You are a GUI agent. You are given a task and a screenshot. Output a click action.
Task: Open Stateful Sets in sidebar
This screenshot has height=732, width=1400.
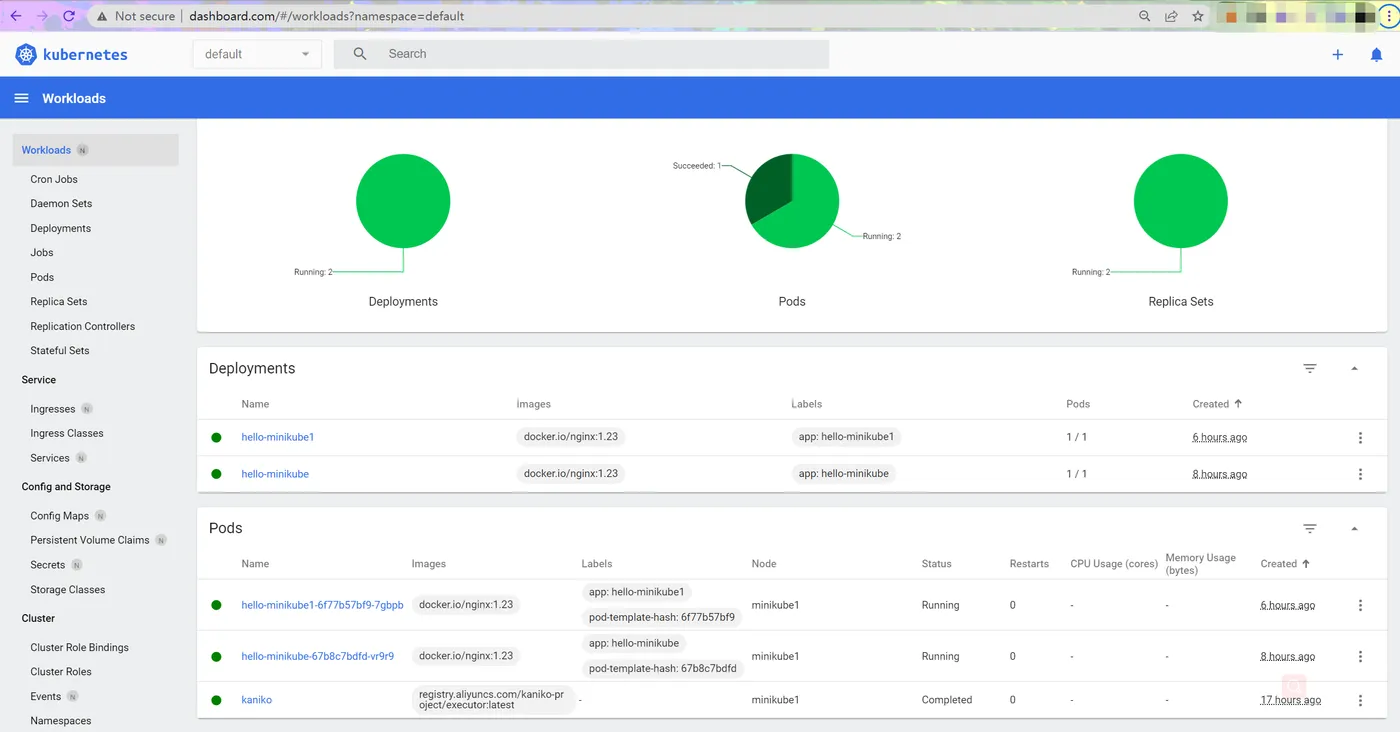(60, 350)
